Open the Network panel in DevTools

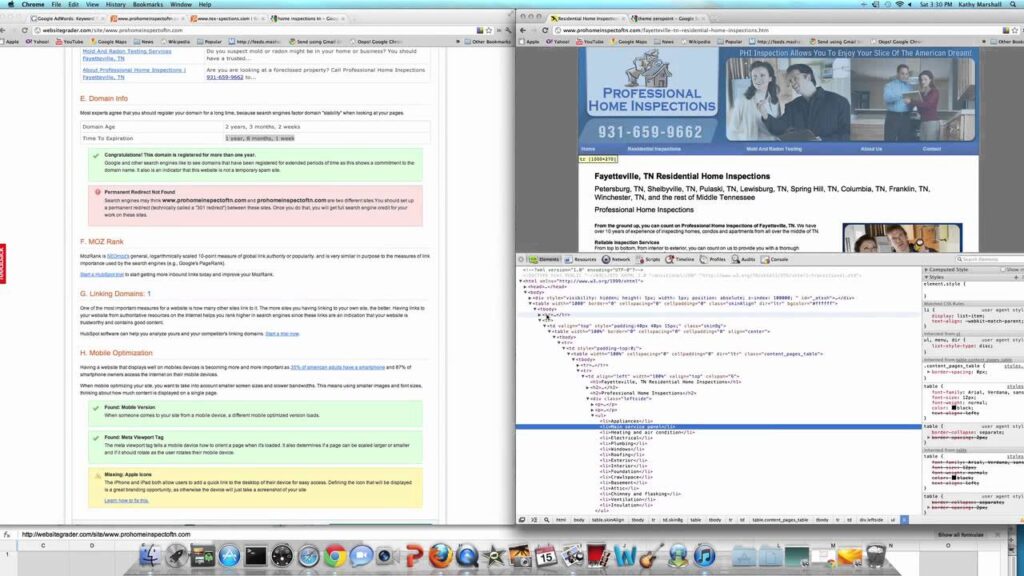click(616, 259)
